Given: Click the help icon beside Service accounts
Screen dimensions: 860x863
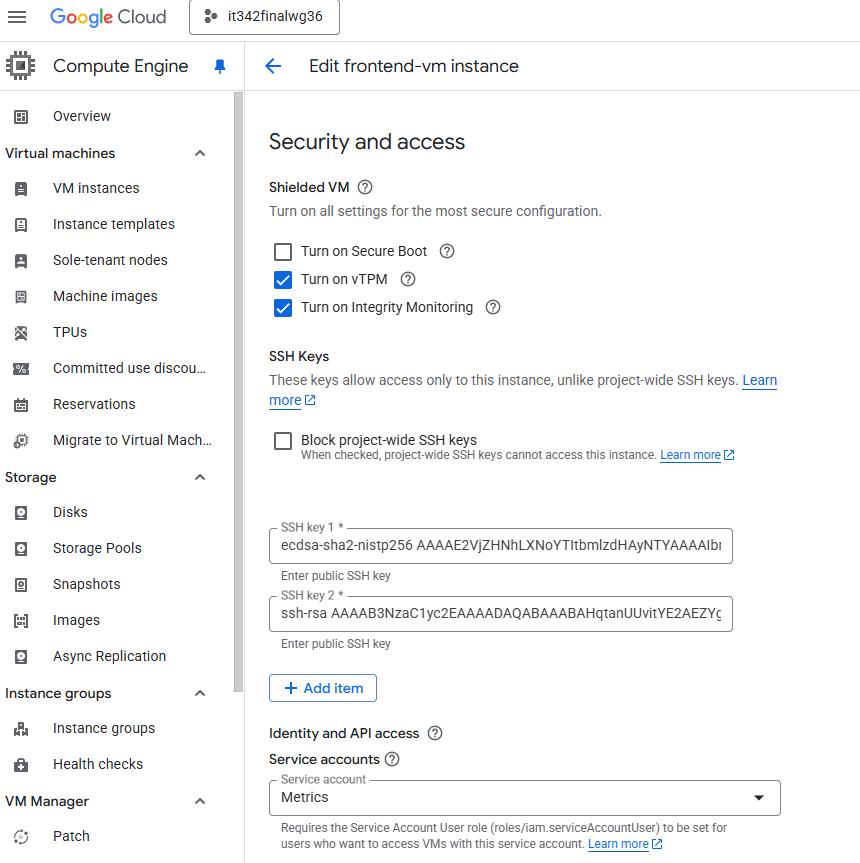Looking at the screenshot, I should coord(392,759).
